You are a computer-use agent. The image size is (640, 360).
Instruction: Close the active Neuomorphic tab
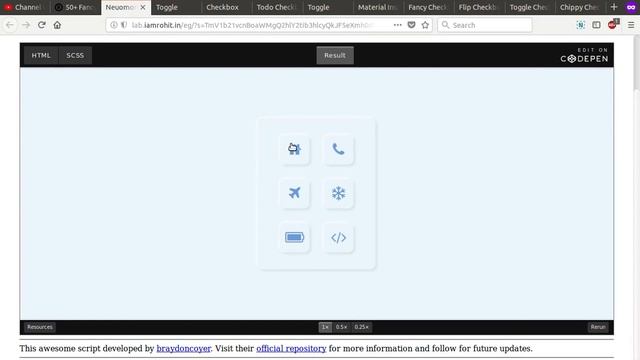point(143,7)
